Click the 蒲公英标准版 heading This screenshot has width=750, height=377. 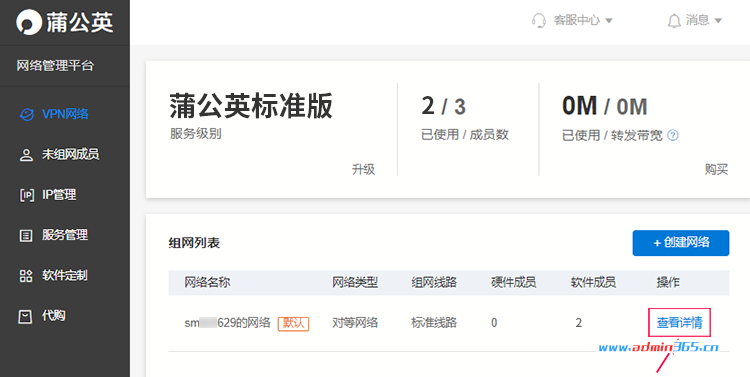coord(251,106)
